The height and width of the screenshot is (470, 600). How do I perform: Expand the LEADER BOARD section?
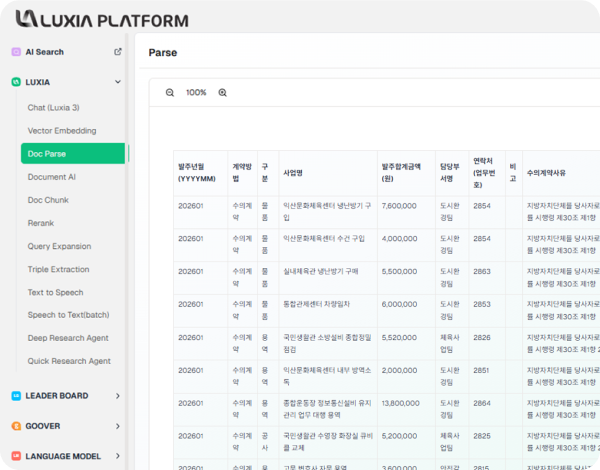click(x=118, y=396)
